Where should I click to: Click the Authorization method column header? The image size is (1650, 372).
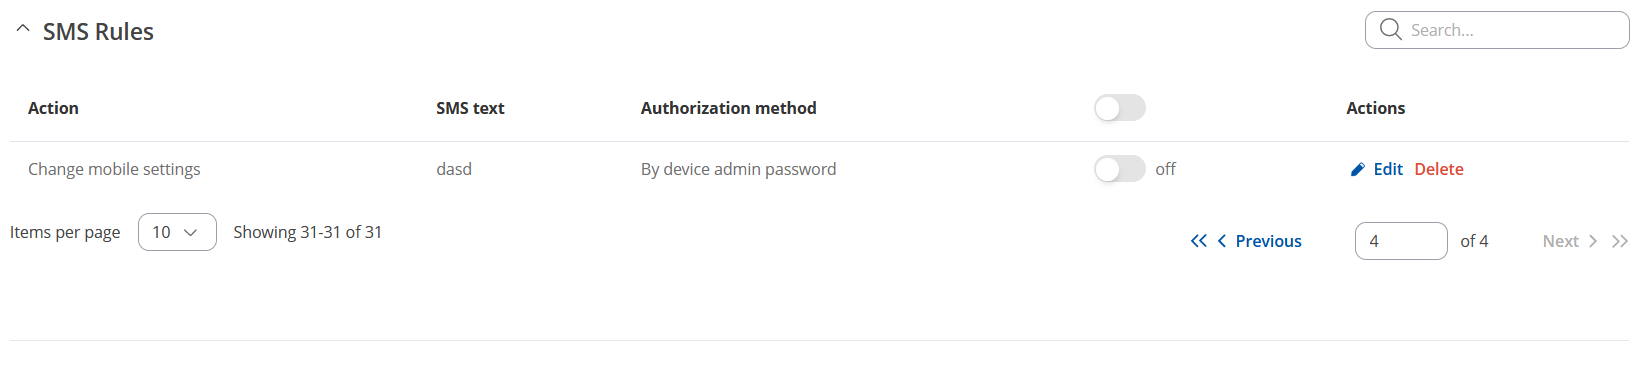[x=728, y=108]
